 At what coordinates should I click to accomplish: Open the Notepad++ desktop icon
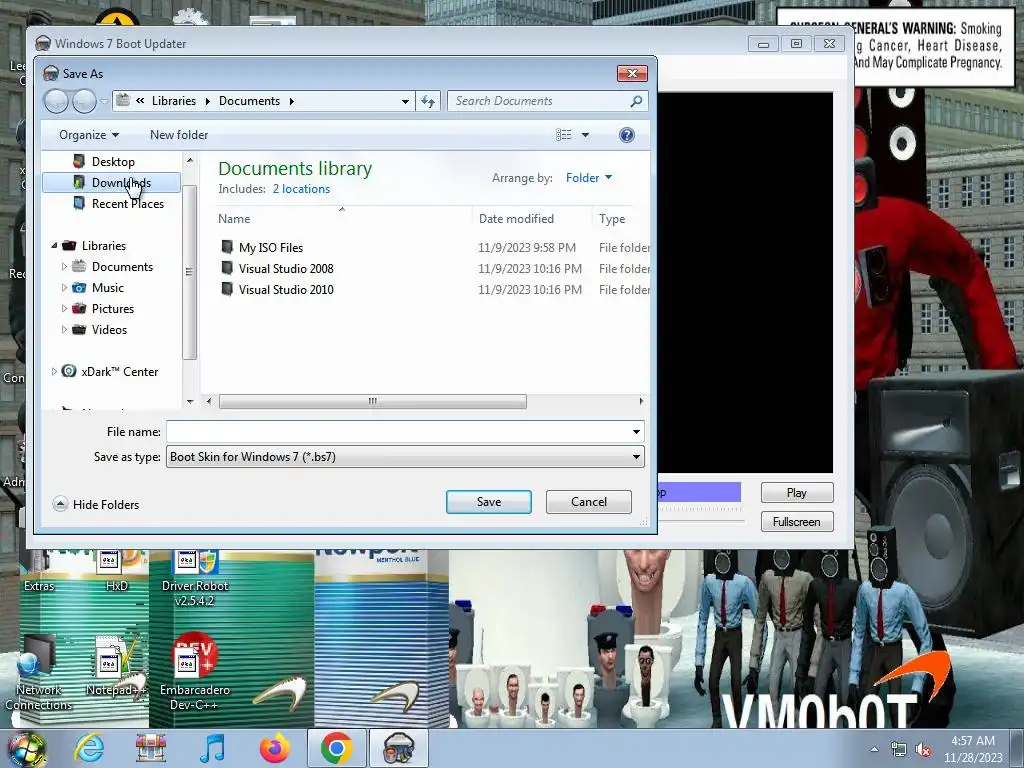point(115,666)
